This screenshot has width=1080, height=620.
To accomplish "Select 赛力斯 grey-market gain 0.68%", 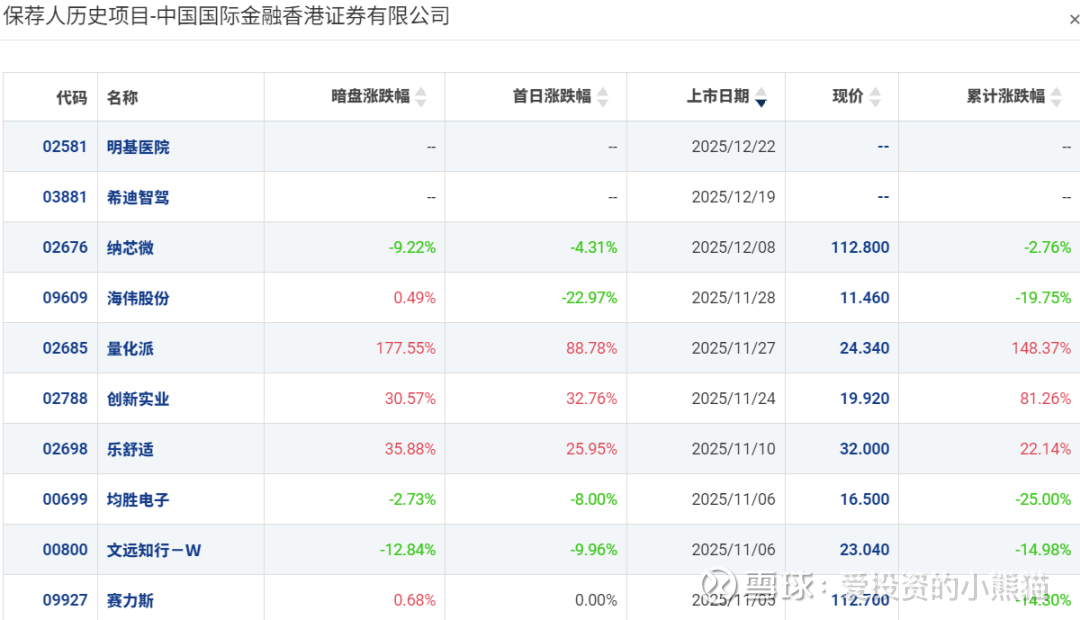I will tap(415, 599).
